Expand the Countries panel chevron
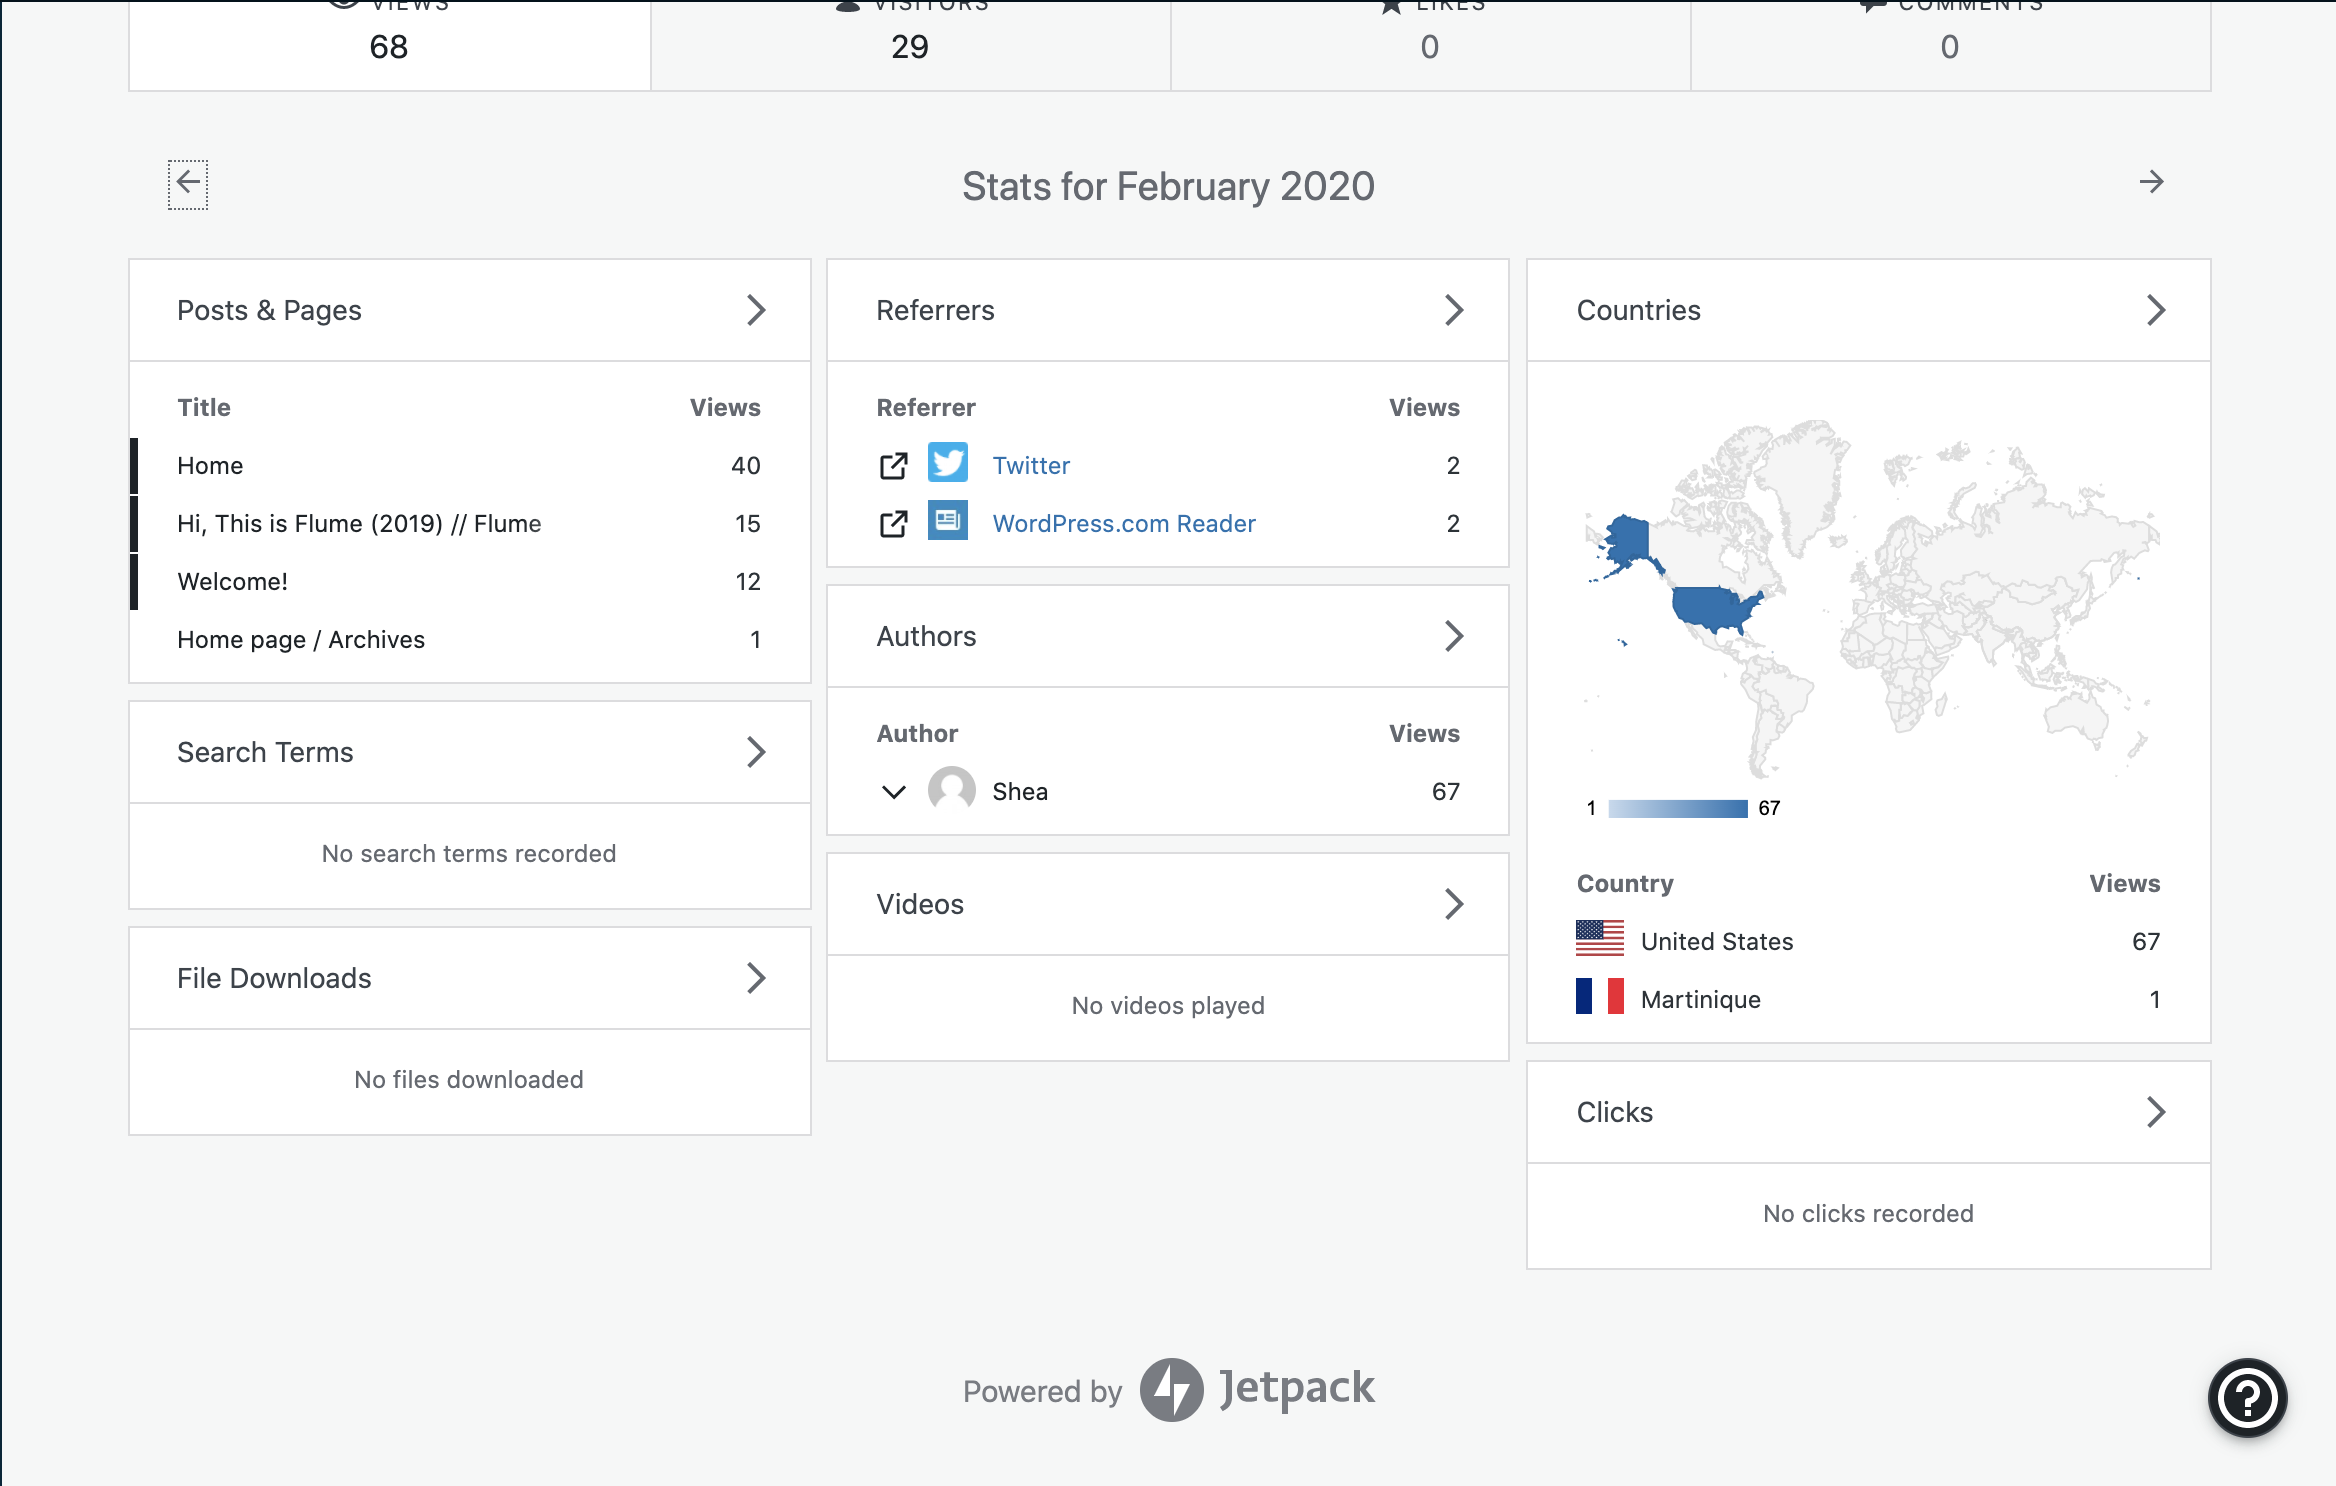2336x1486 pixels. 2155,310
